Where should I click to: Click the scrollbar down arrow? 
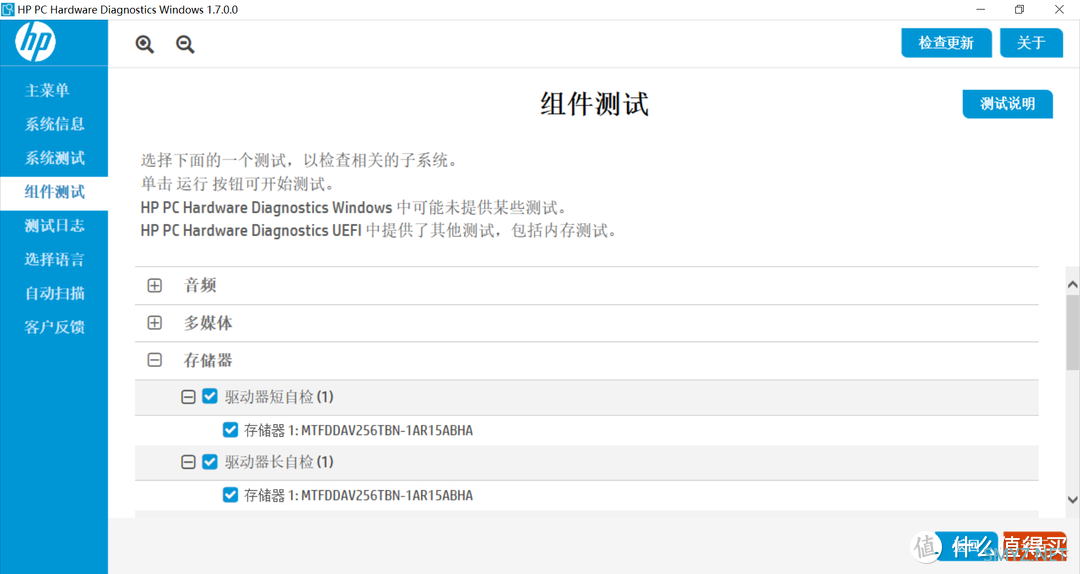1072,500
